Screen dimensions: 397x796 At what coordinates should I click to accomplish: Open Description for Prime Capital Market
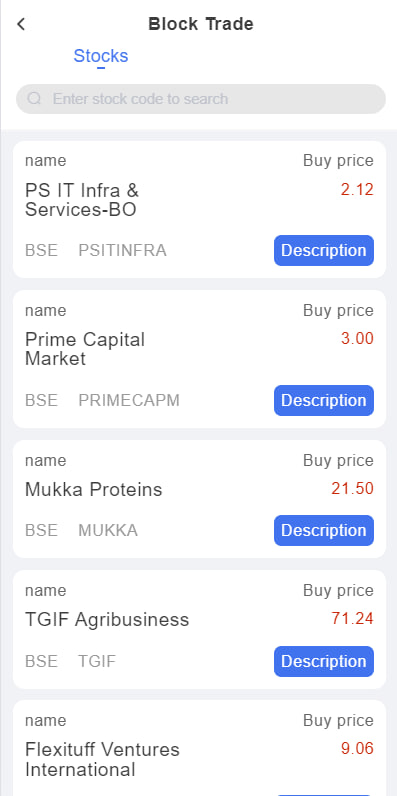324,401
